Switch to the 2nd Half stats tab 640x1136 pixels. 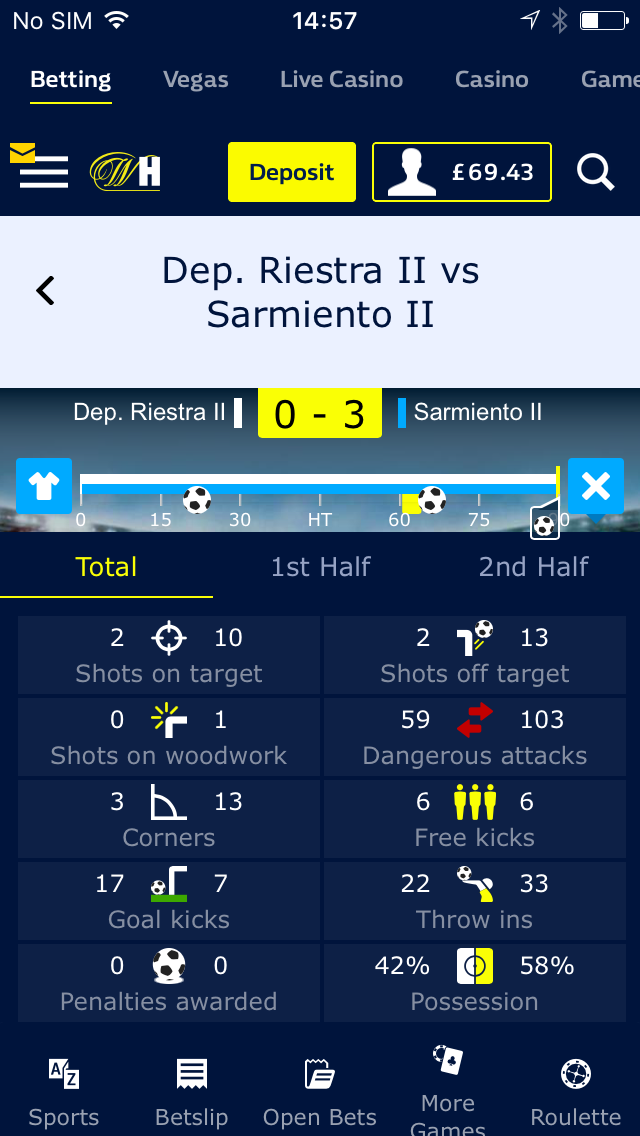533,567
